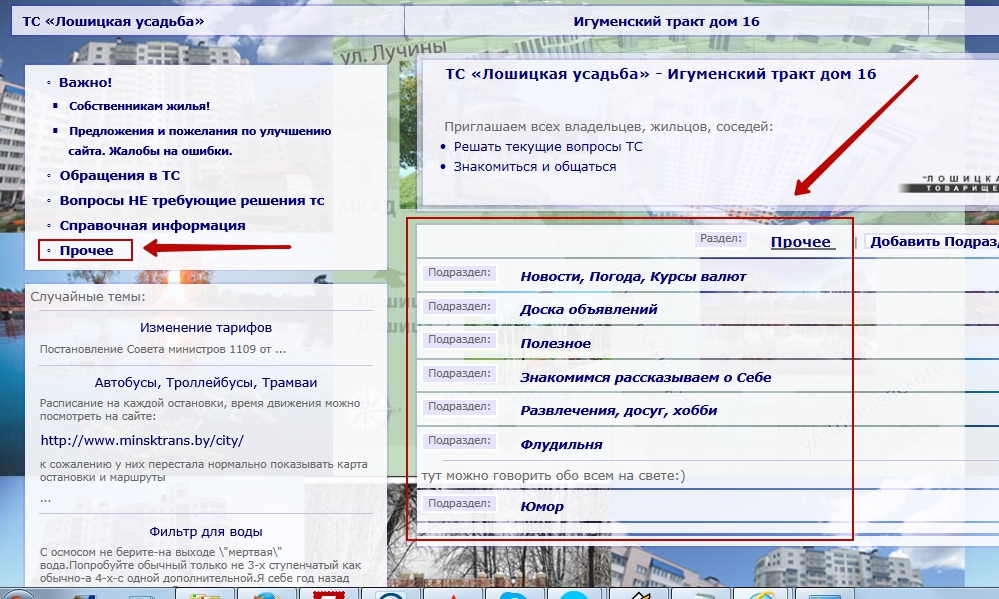The image size is (999, 599).
Task: Open the 'Доска объявлений' subsection
Action: coord(588,309)
